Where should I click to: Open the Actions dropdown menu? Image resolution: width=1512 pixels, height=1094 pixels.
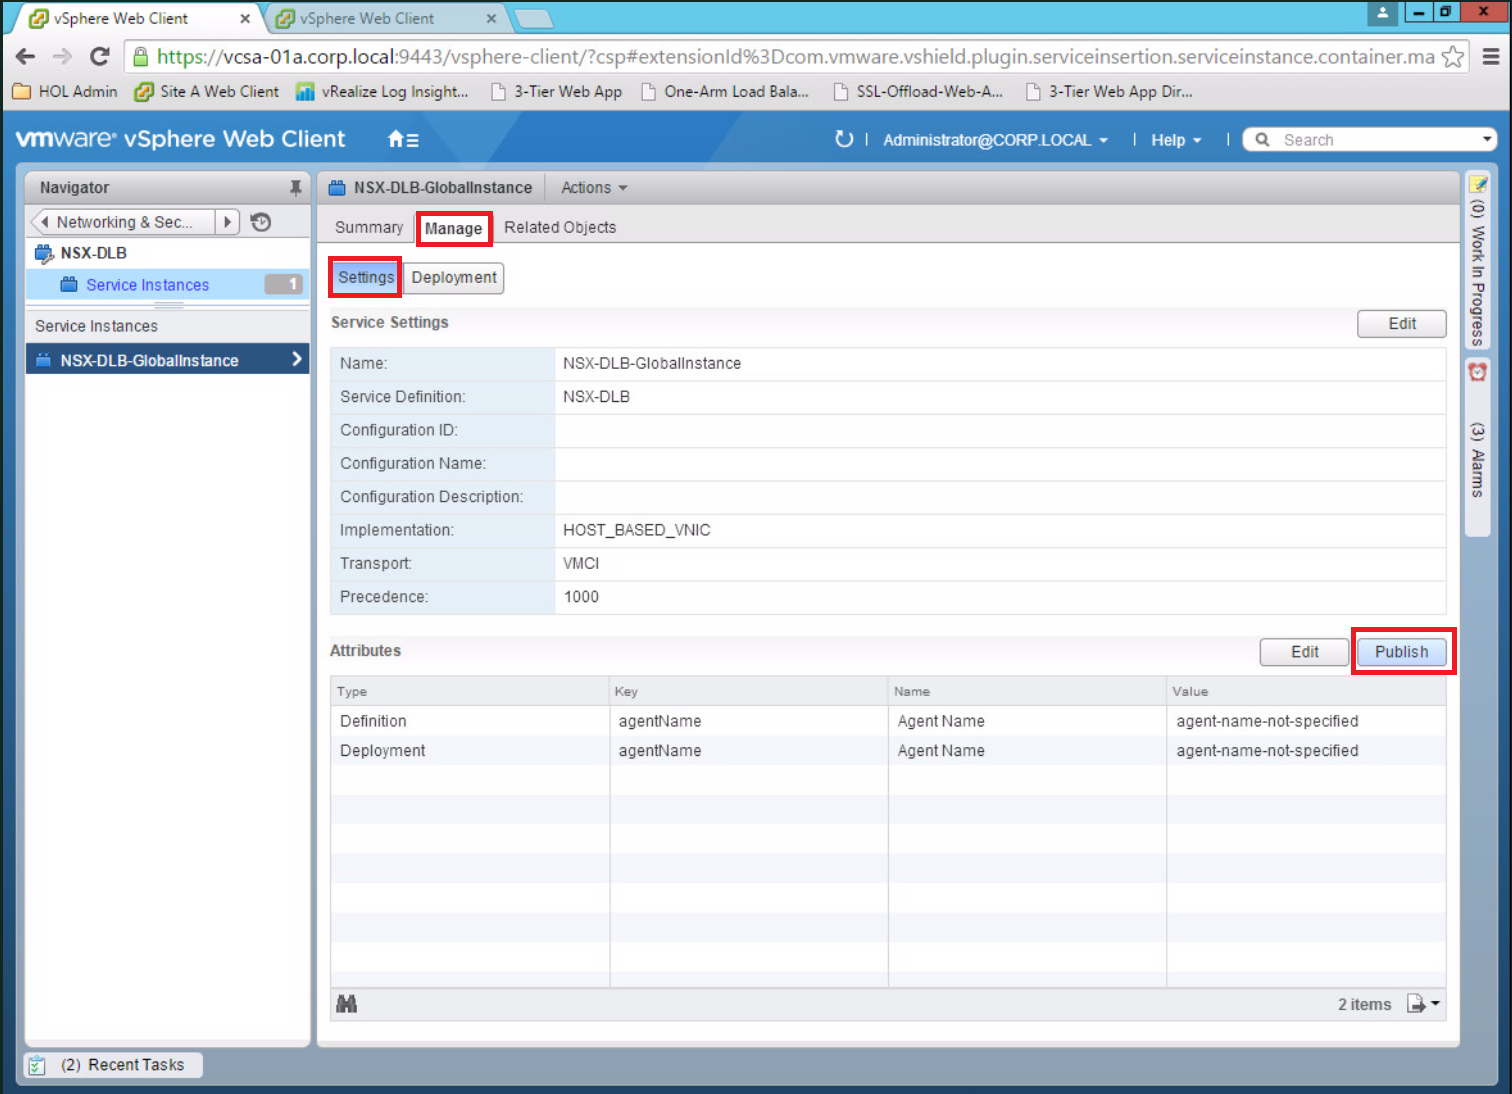[x=594, y=187]
